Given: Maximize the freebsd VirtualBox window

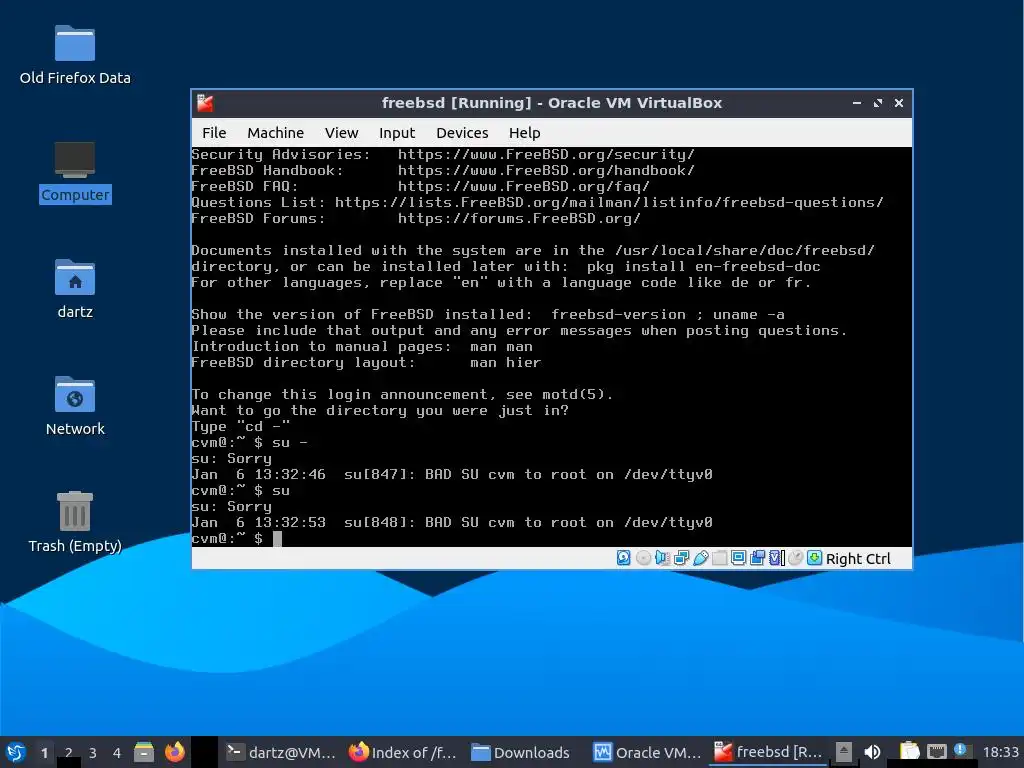Looking at the screenshot, I should click(878, 103).
